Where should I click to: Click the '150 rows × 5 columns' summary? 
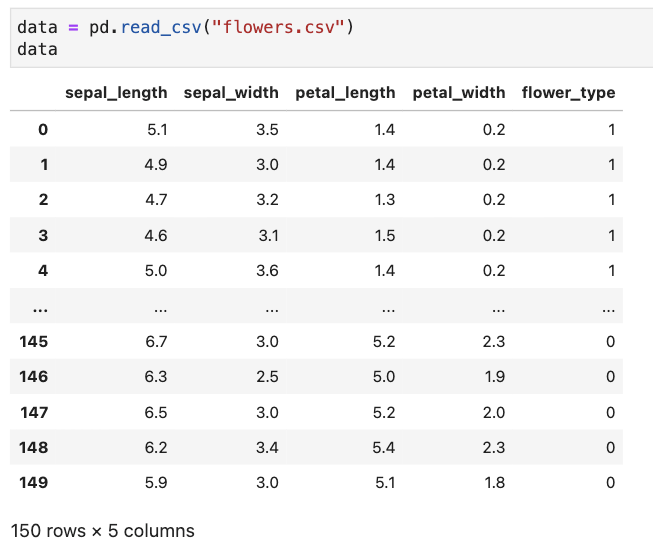[102, 531]
